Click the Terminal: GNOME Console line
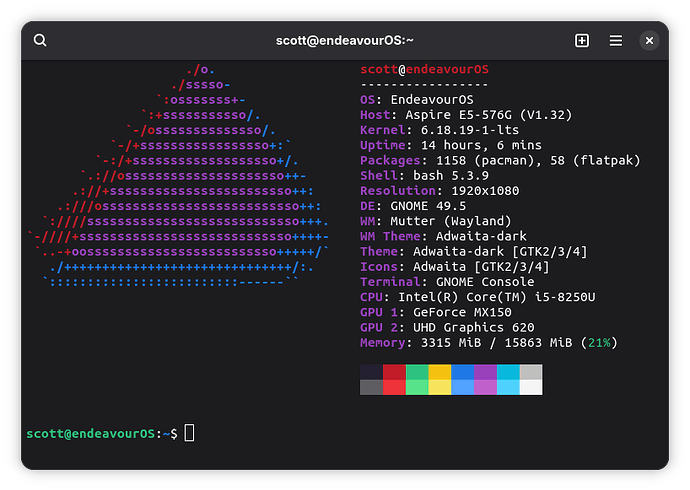 point(447,282)
